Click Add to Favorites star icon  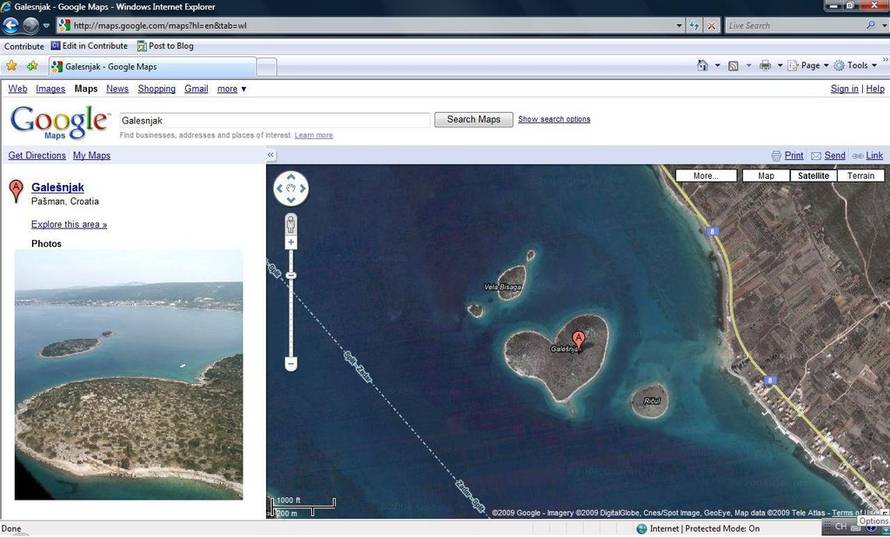(x=32, y=66)
